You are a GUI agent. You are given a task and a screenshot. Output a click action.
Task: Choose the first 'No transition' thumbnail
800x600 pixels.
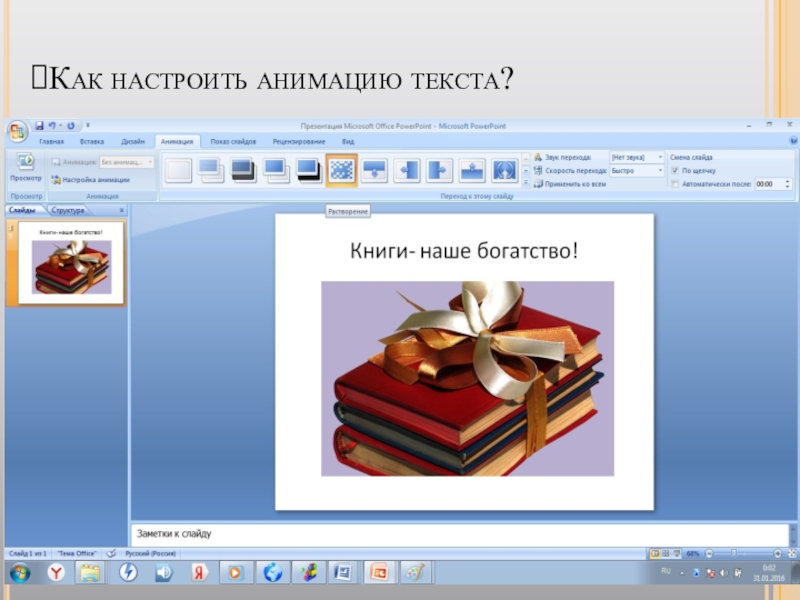point(178,170)
